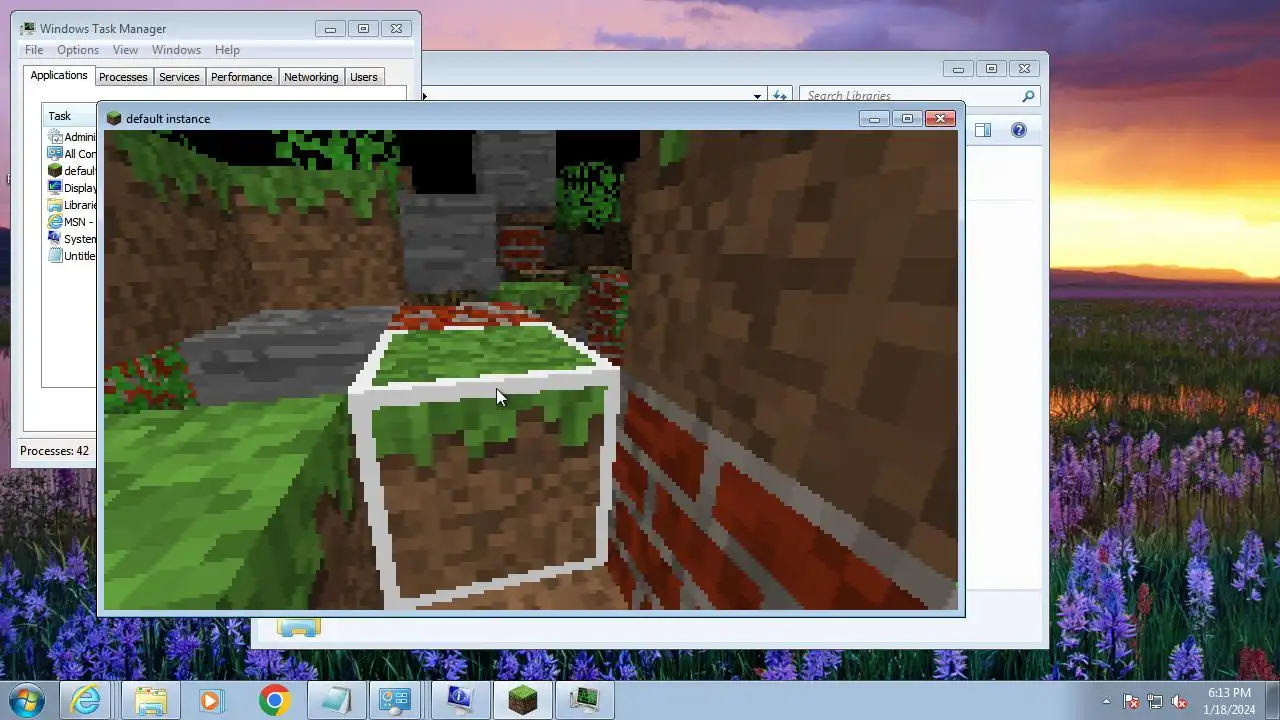Switch to the Processes tab

[x=123, y=77]
